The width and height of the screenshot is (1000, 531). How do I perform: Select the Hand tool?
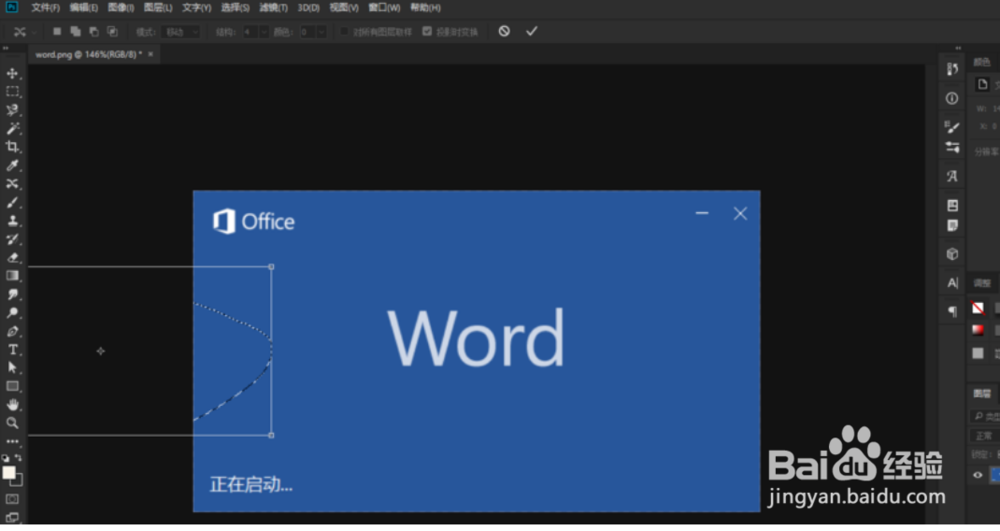(12, 404)
